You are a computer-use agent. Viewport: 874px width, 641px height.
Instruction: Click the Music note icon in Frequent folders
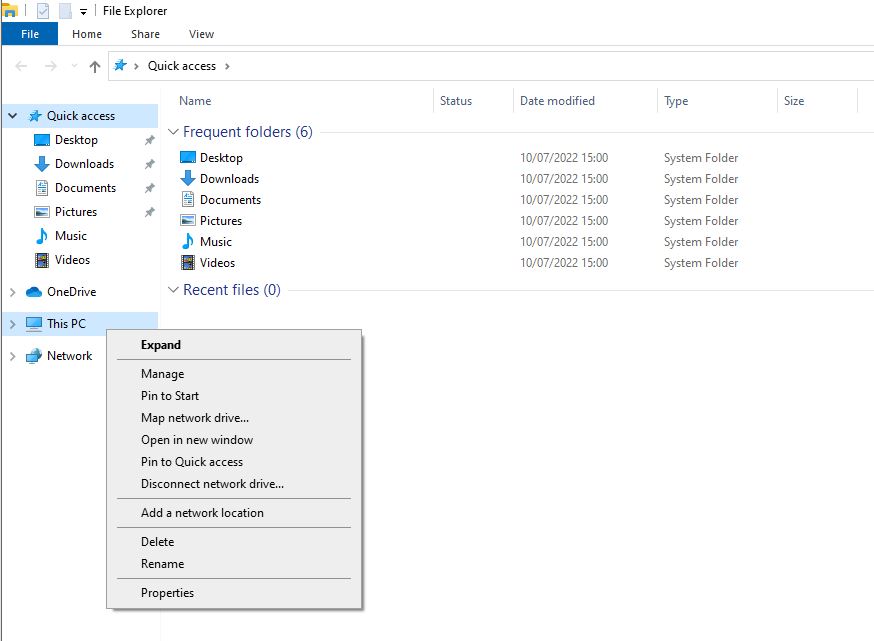click(x=188, y=242)
